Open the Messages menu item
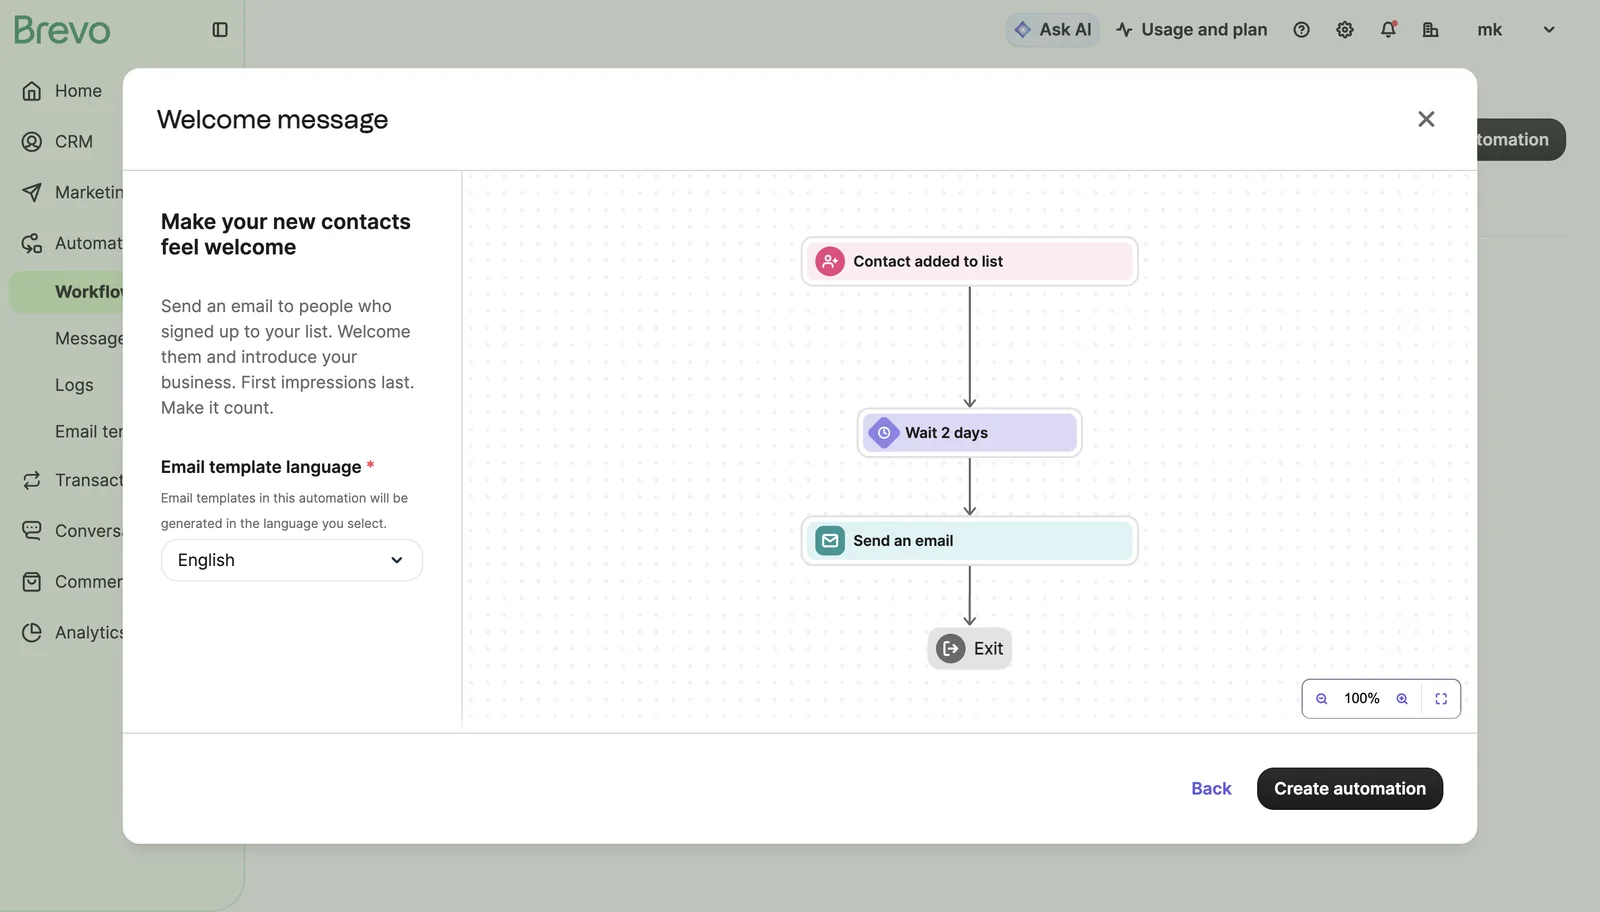Screen dimensions: 1600x912 [x=89, y=339]
